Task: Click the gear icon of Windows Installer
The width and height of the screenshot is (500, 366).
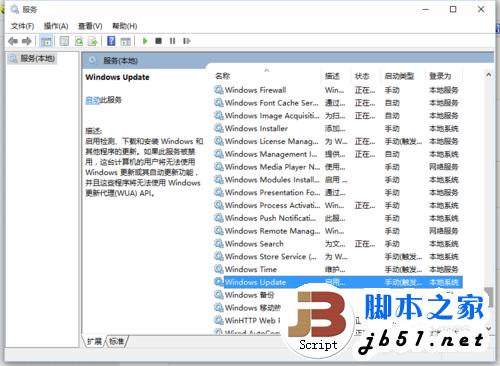Action: pos(219,128)
